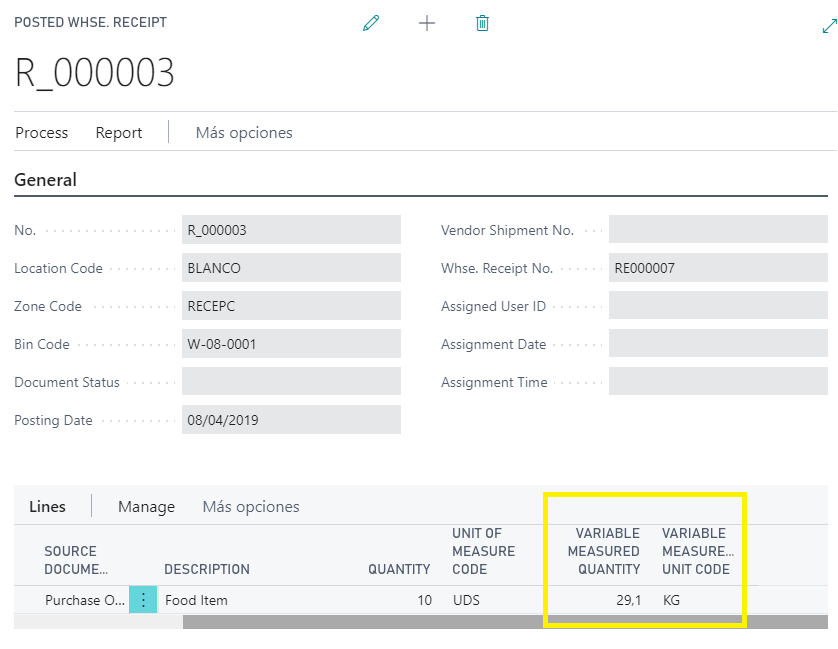838x649 pixels.
Task: Open the Report menu
Action: pos(119,133)
